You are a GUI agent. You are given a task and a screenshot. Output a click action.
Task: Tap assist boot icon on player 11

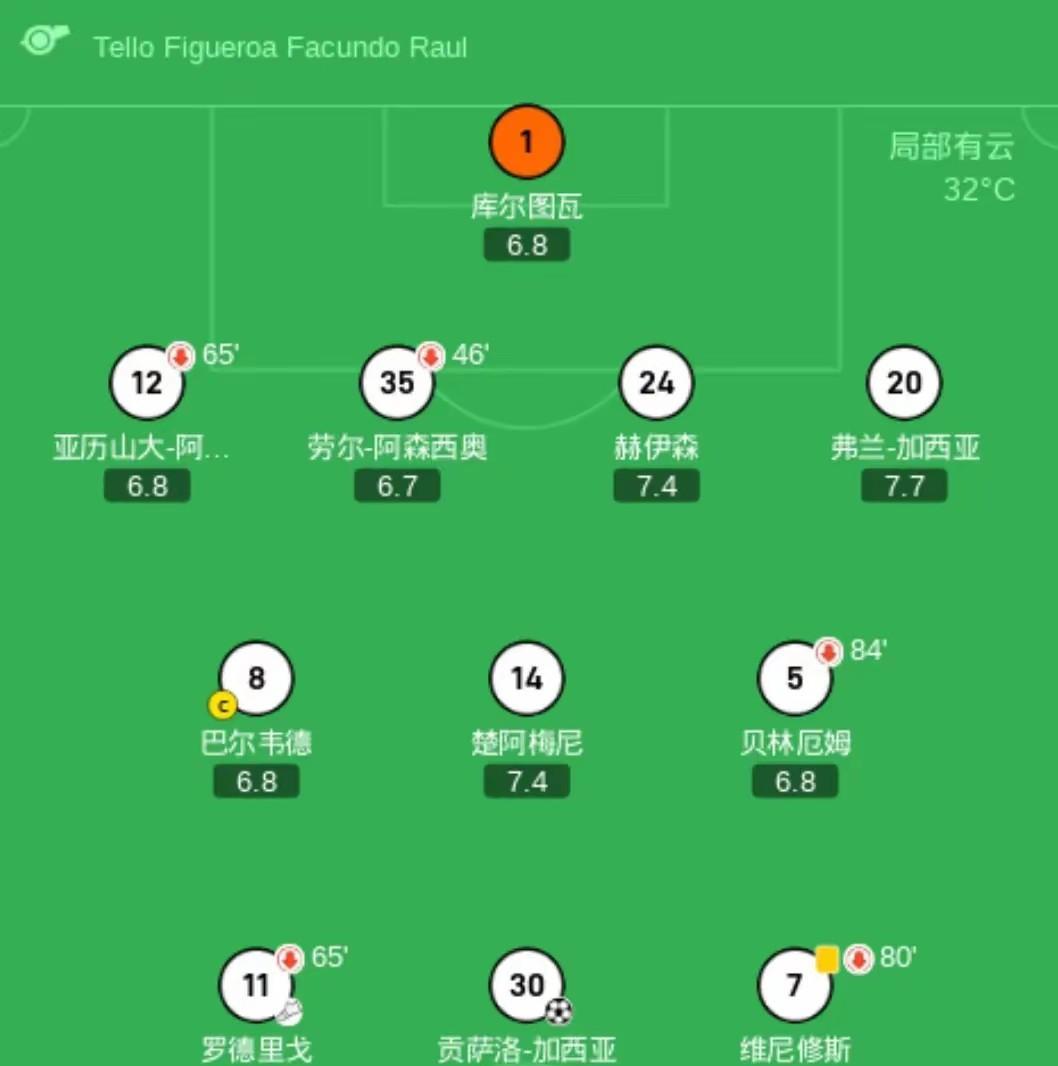(x=289, y=1012)
